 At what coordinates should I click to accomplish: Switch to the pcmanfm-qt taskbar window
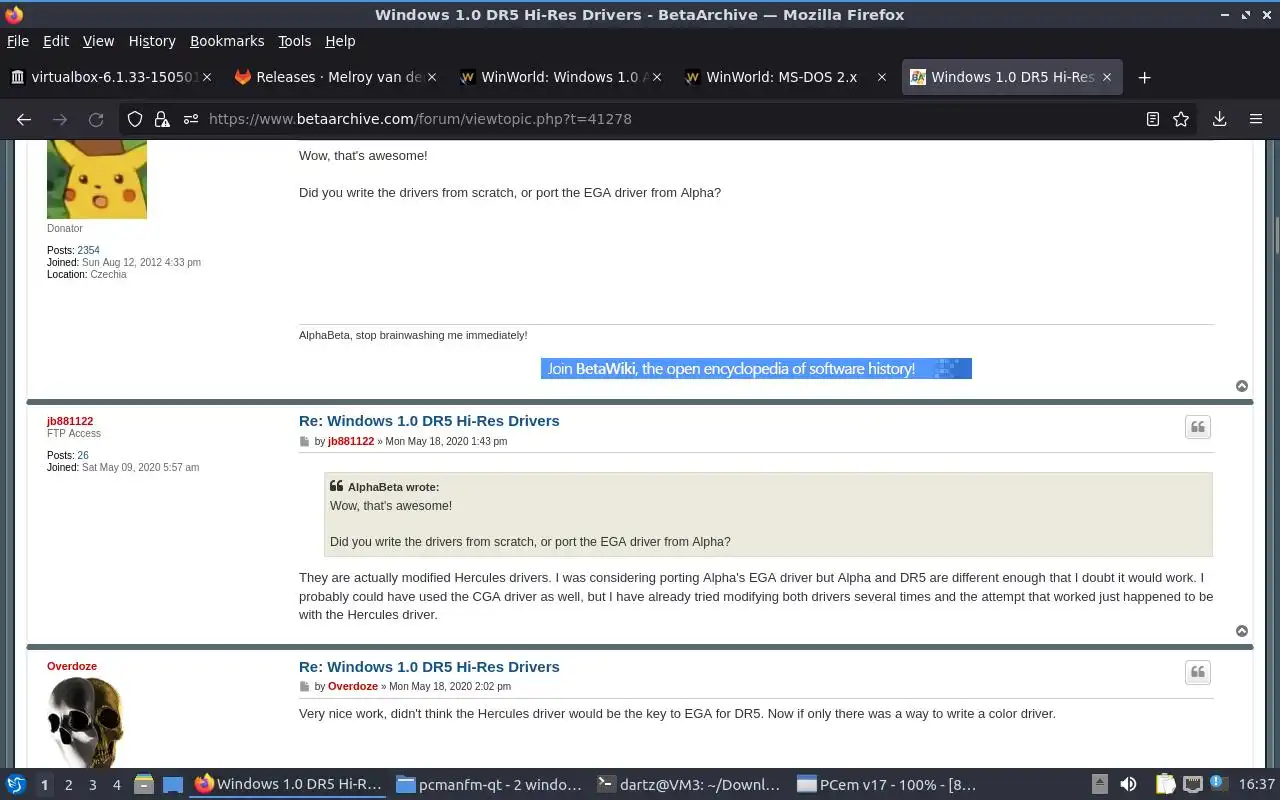488,785
